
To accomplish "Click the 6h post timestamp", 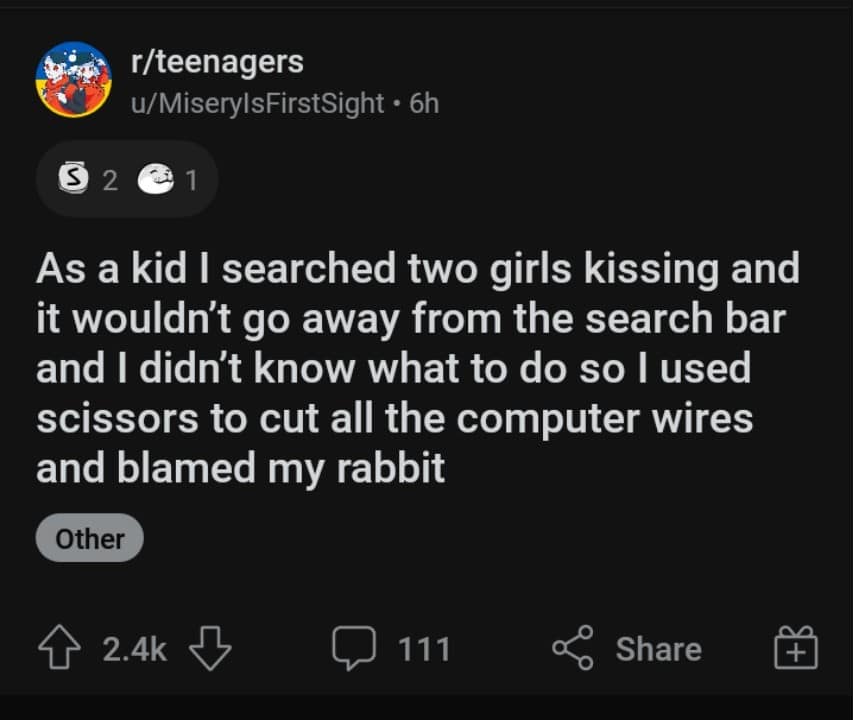I will (424, 103).
